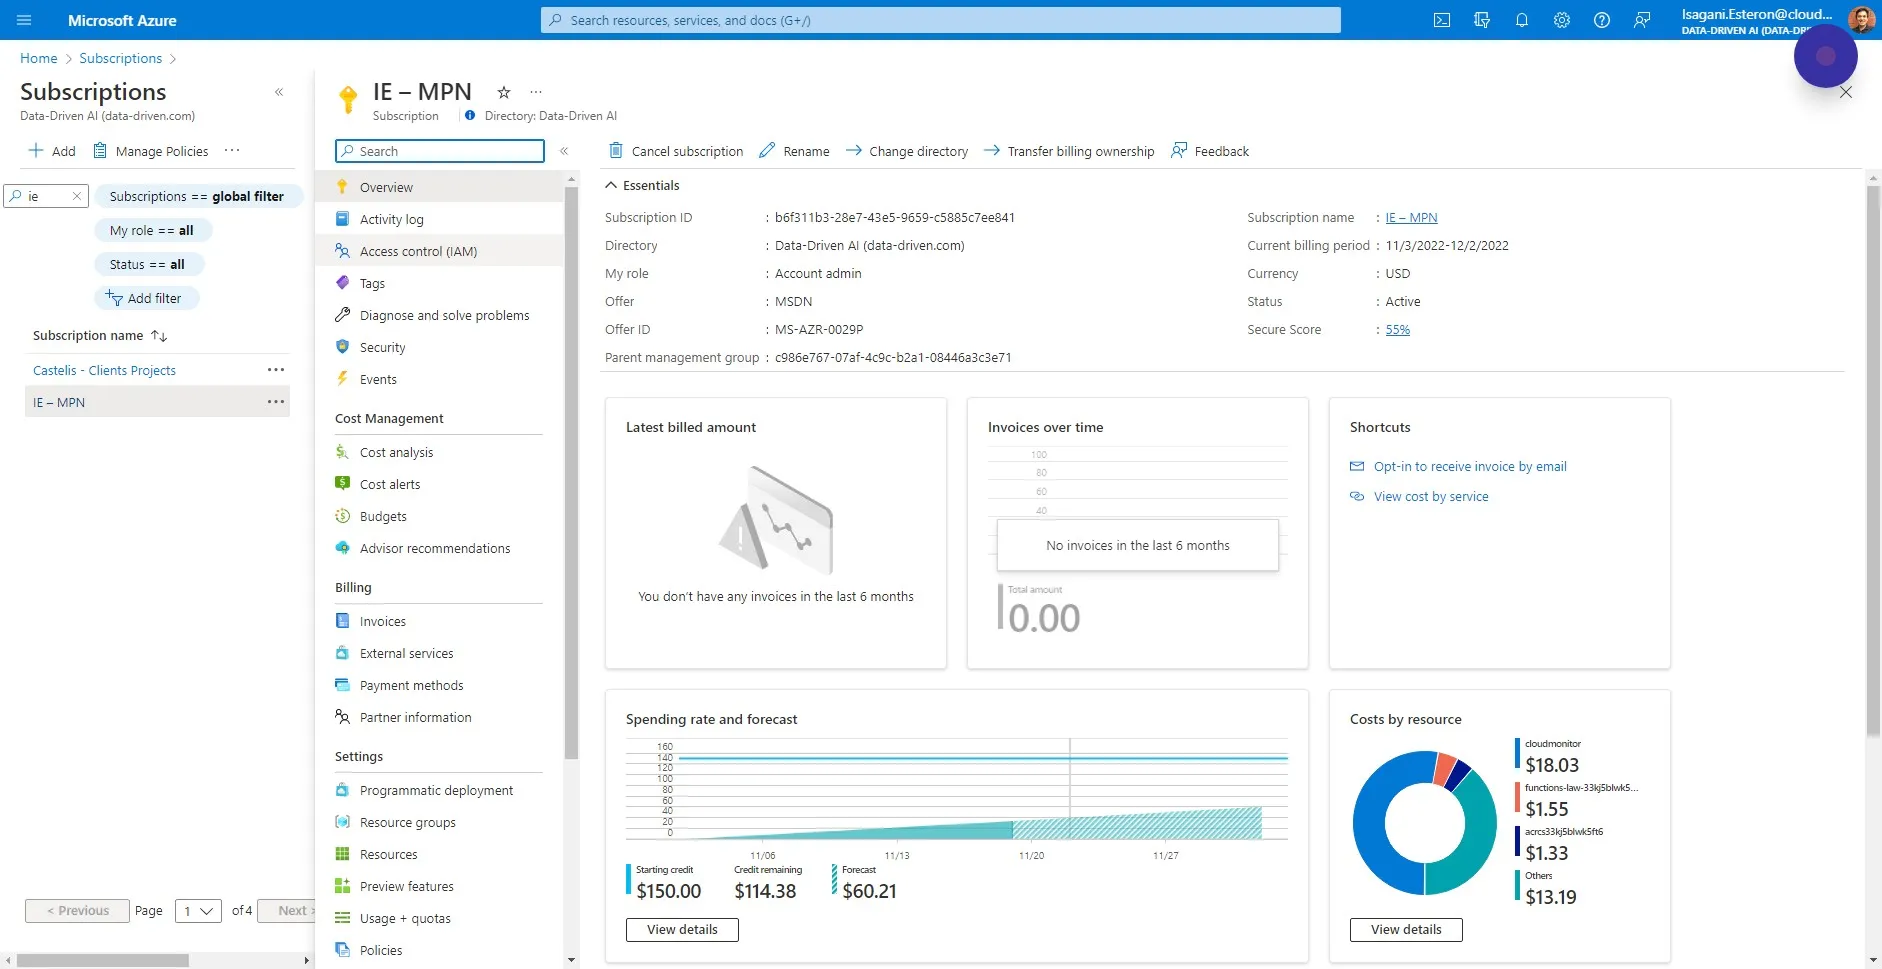Screen dimensions: 1882x969
Task: Open context menu for IE – MPN row
Action: tap(276, 402)
